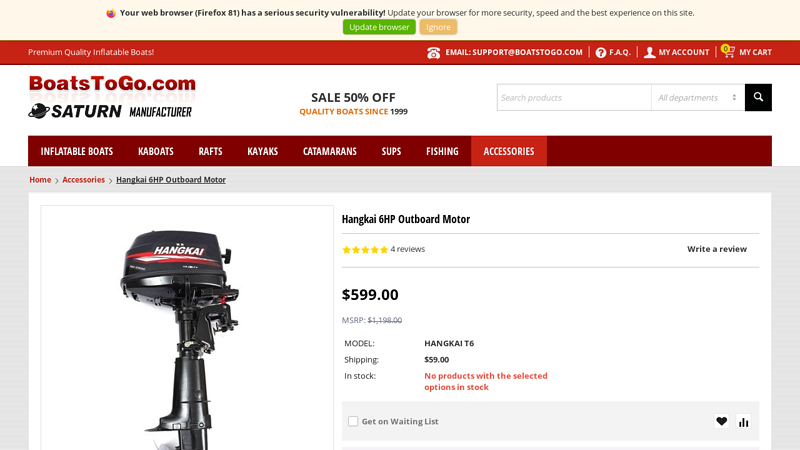This screenshot has width=800, height=450.
Task: Open the Inflatable Boats menu
Action: coord(77,152)
